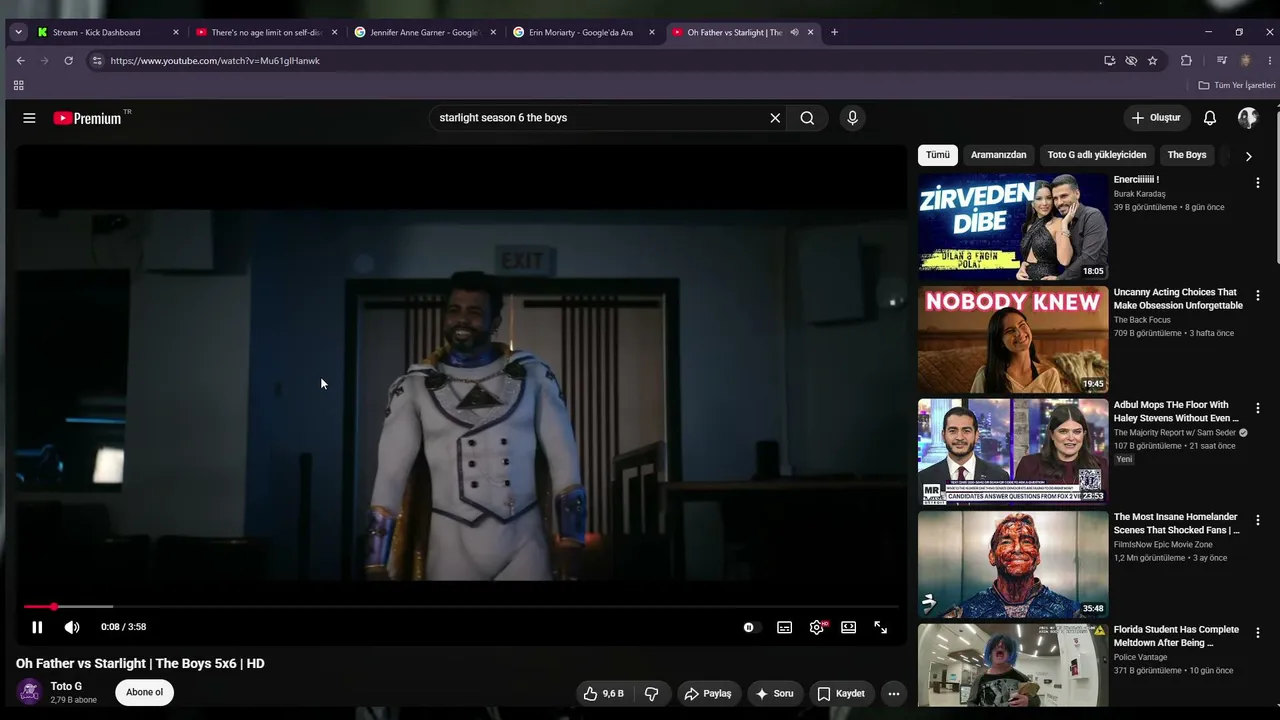Viewport: 1280px width, 720px height.
Task: Save video with Kaydet
Action: 840,693
